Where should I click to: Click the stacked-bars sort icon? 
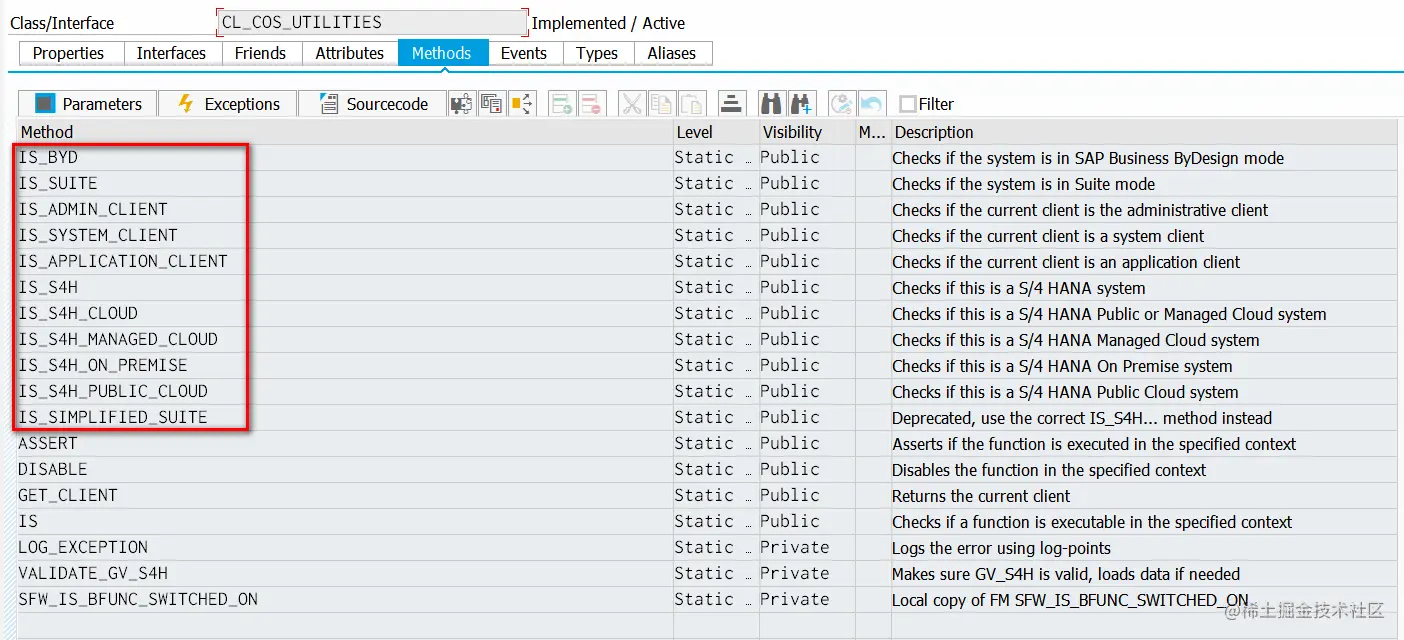click(x=732, y=103)
